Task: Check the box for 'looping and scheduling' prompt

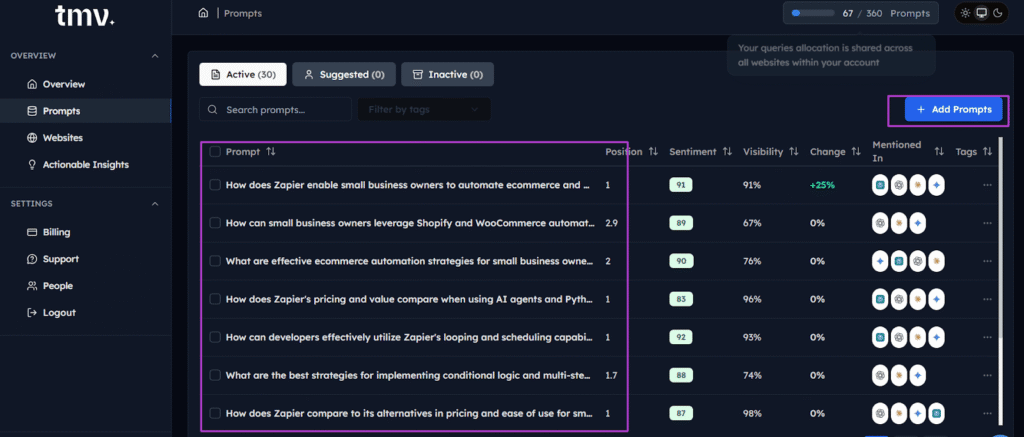Action: pos(215,337)
